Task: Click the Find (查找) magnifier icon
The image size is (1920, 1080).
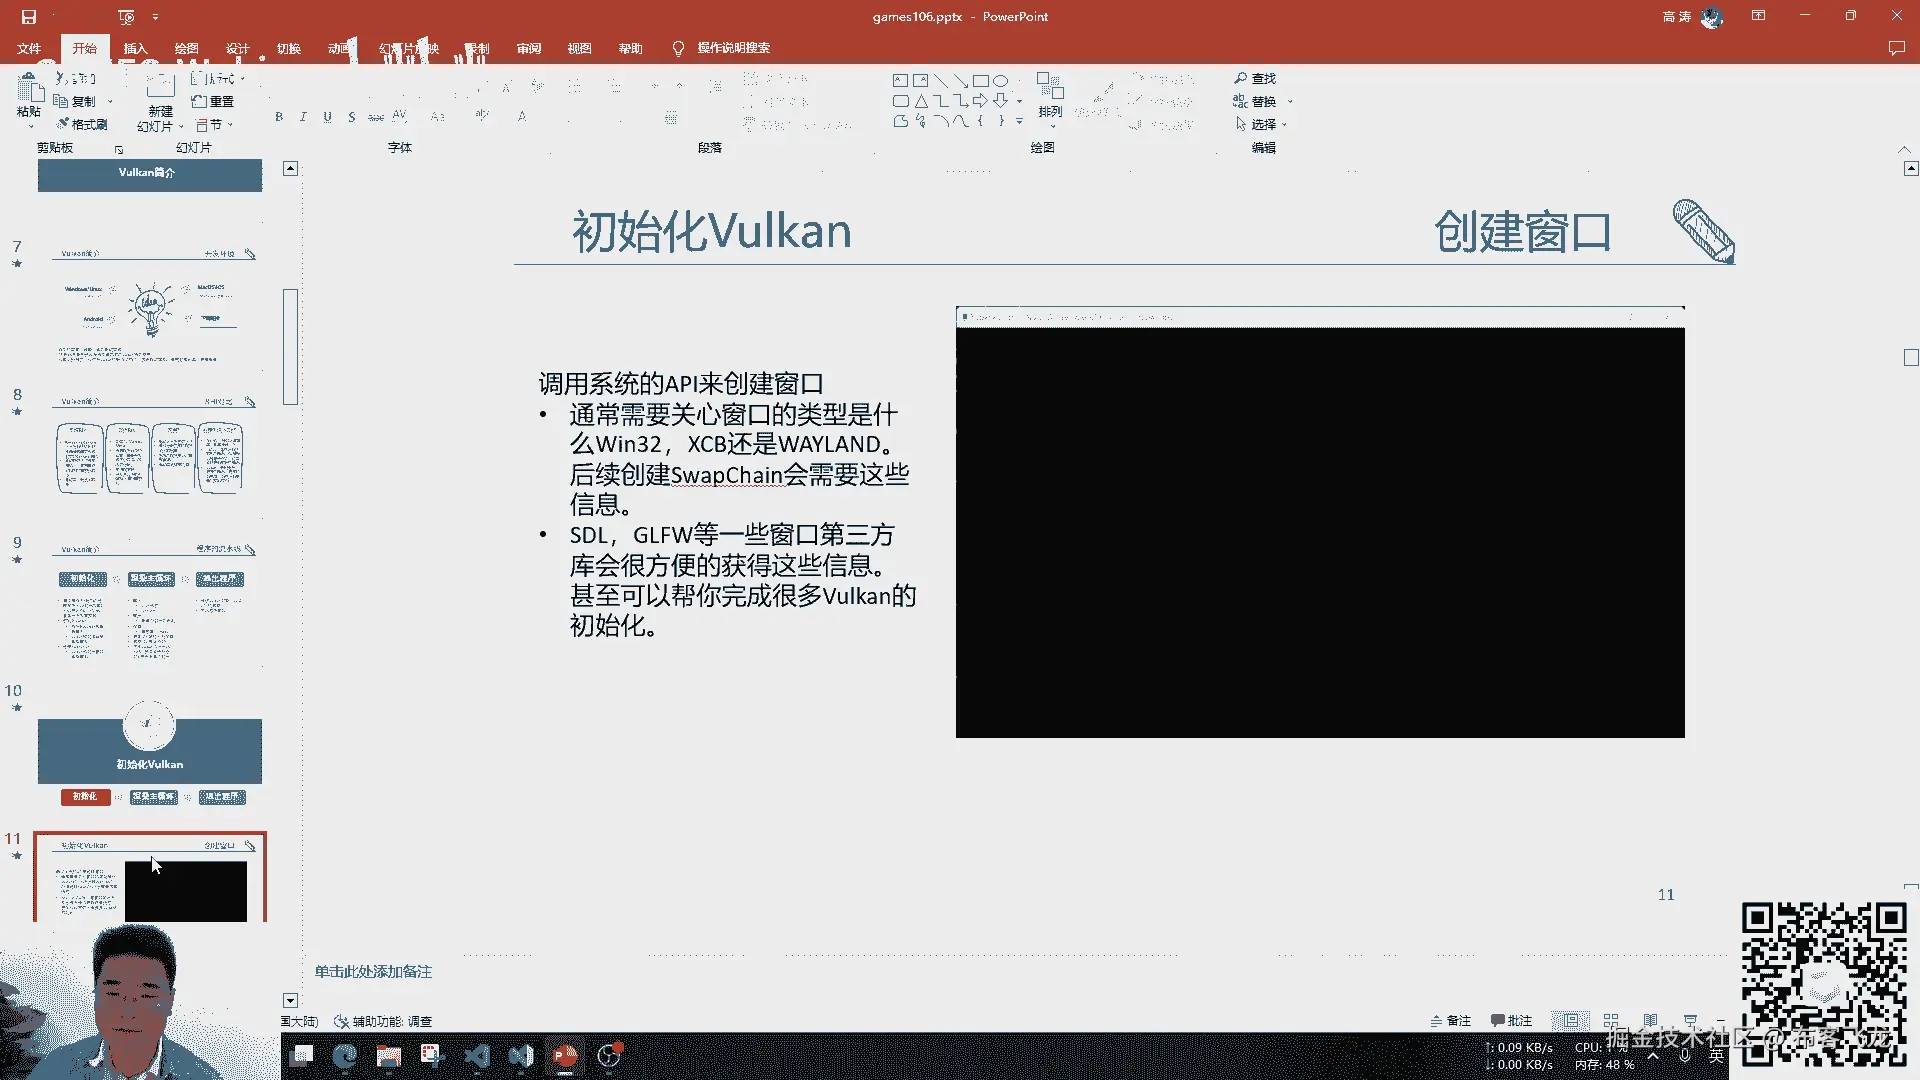Action: tap(1241, 78)
